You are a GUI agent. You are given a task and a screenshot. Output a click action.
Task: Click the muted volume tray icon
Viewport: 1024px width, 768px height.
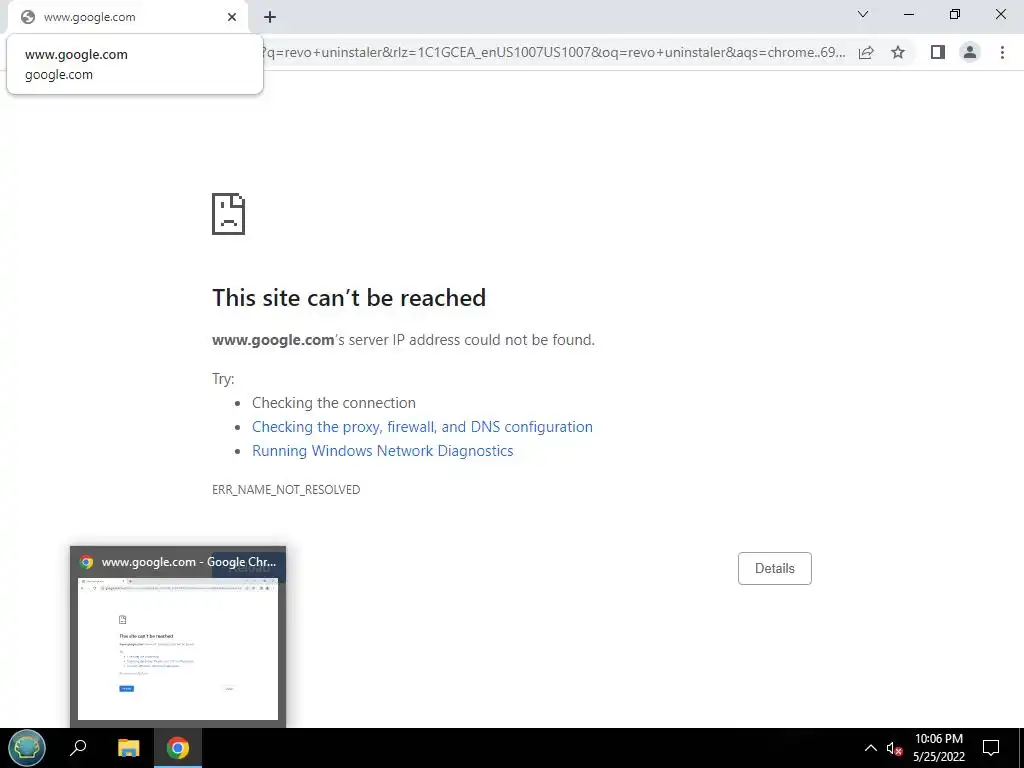pos(895,748)
